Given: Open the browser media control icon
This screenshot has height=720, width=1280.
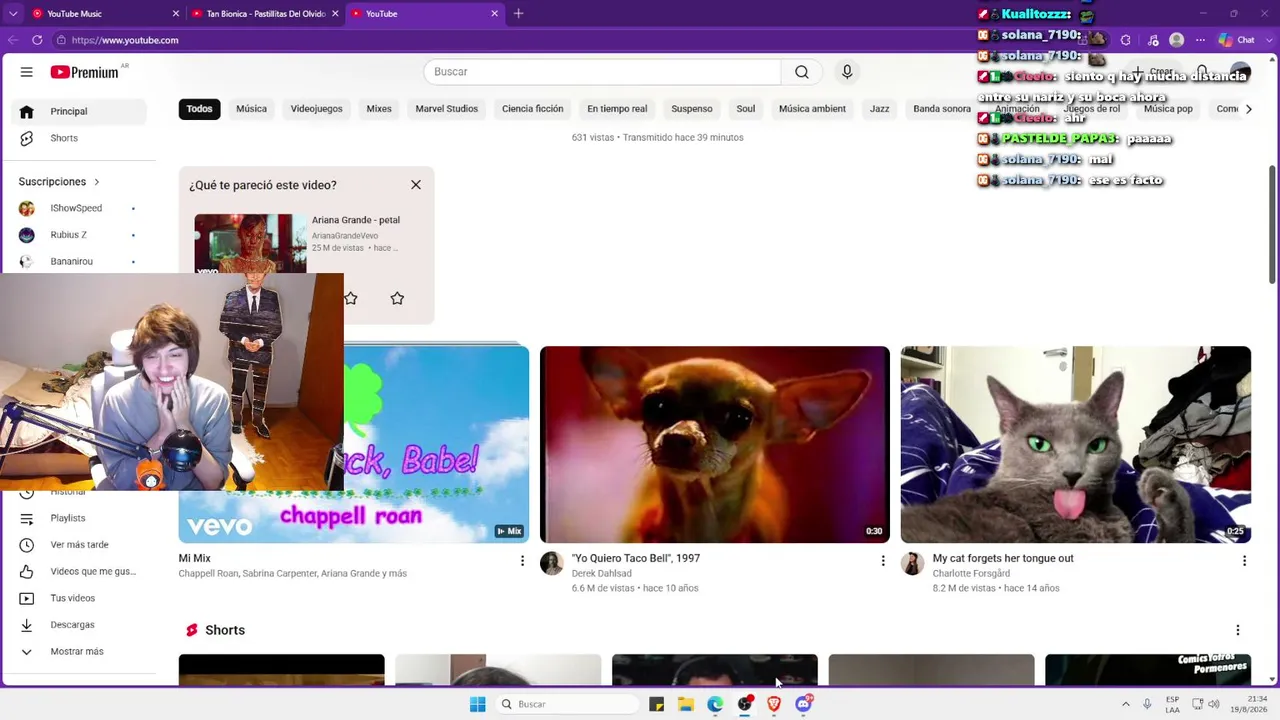Looking at the screenshot, I should (1153, 40).
